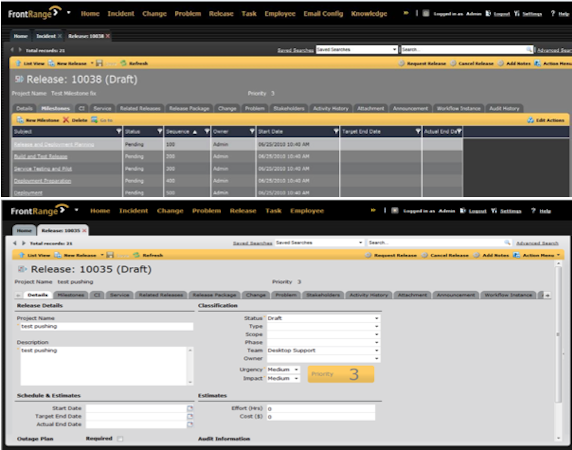
Task: Open Email Config in the top menu
Action: coord(323,13)
